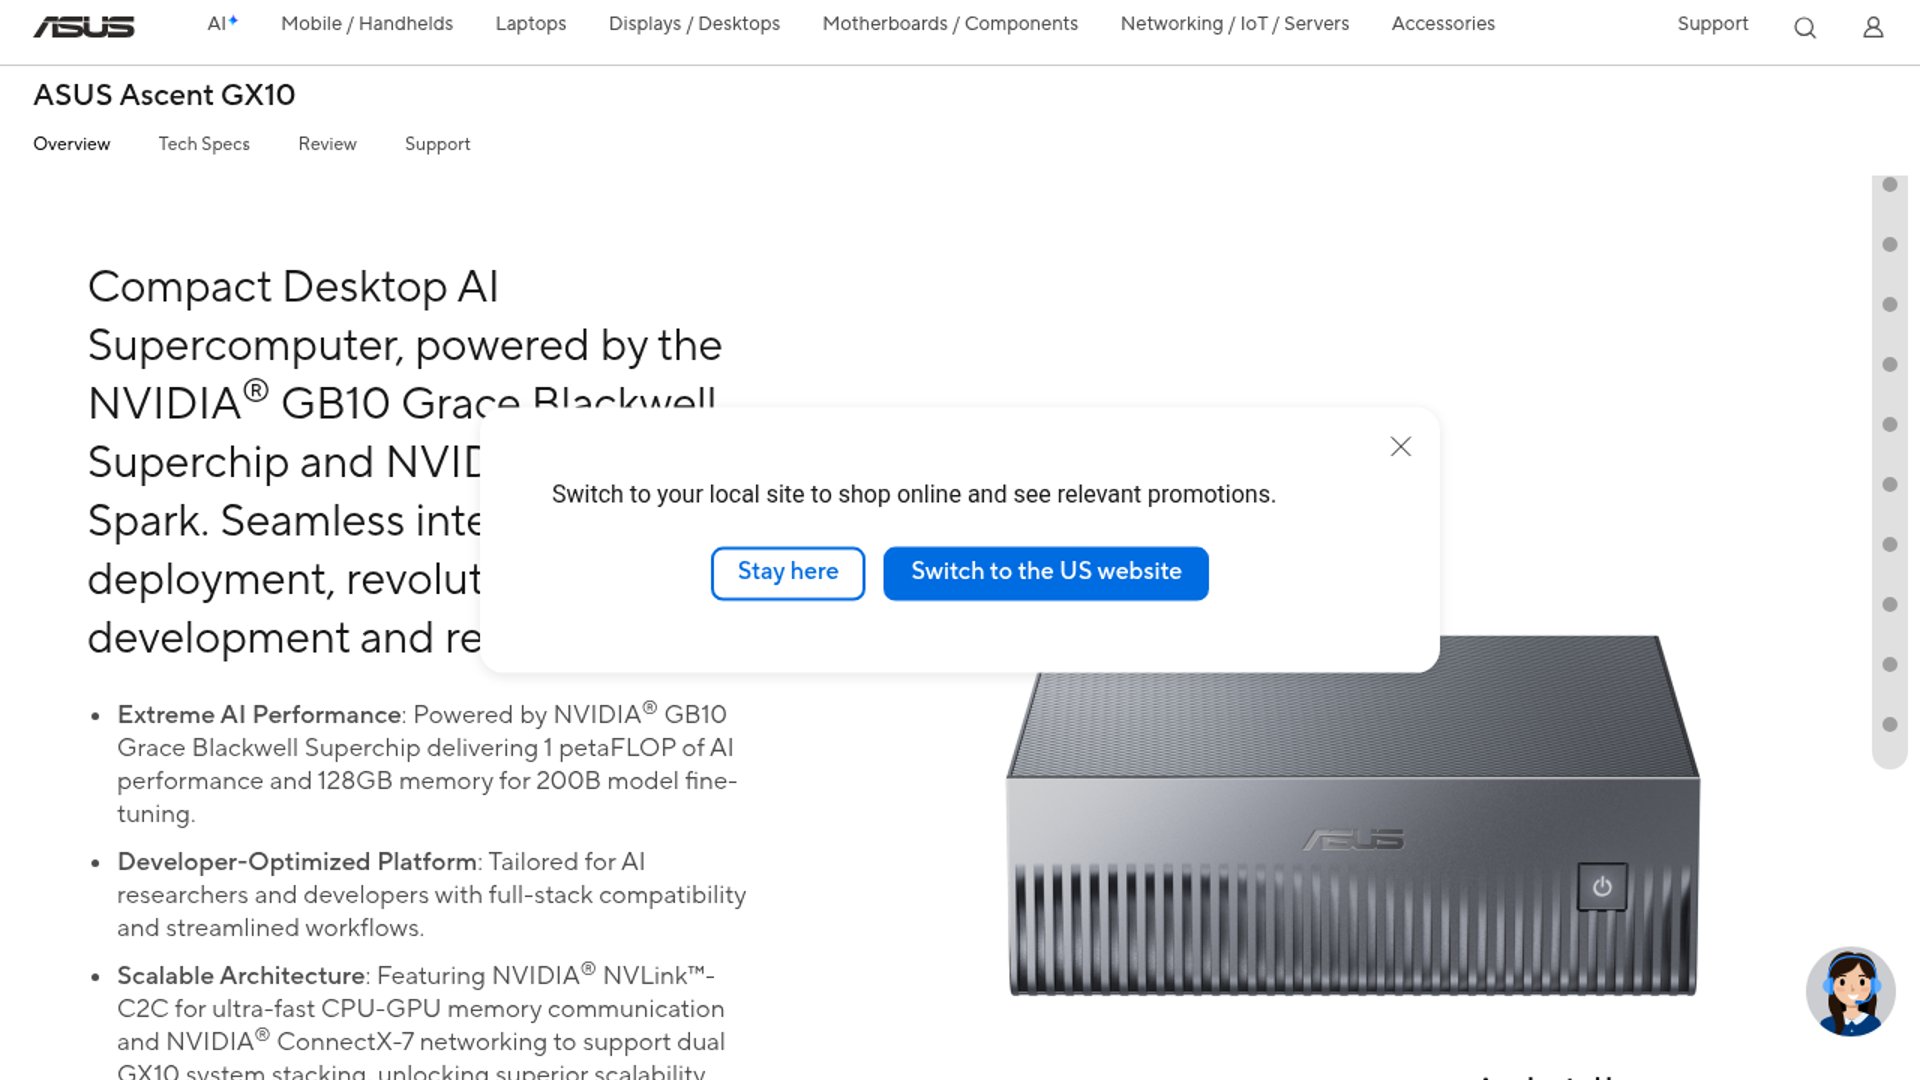
Task: Select the first page navigation dot
Action: pyautogui.click(x=1890, y=185)
